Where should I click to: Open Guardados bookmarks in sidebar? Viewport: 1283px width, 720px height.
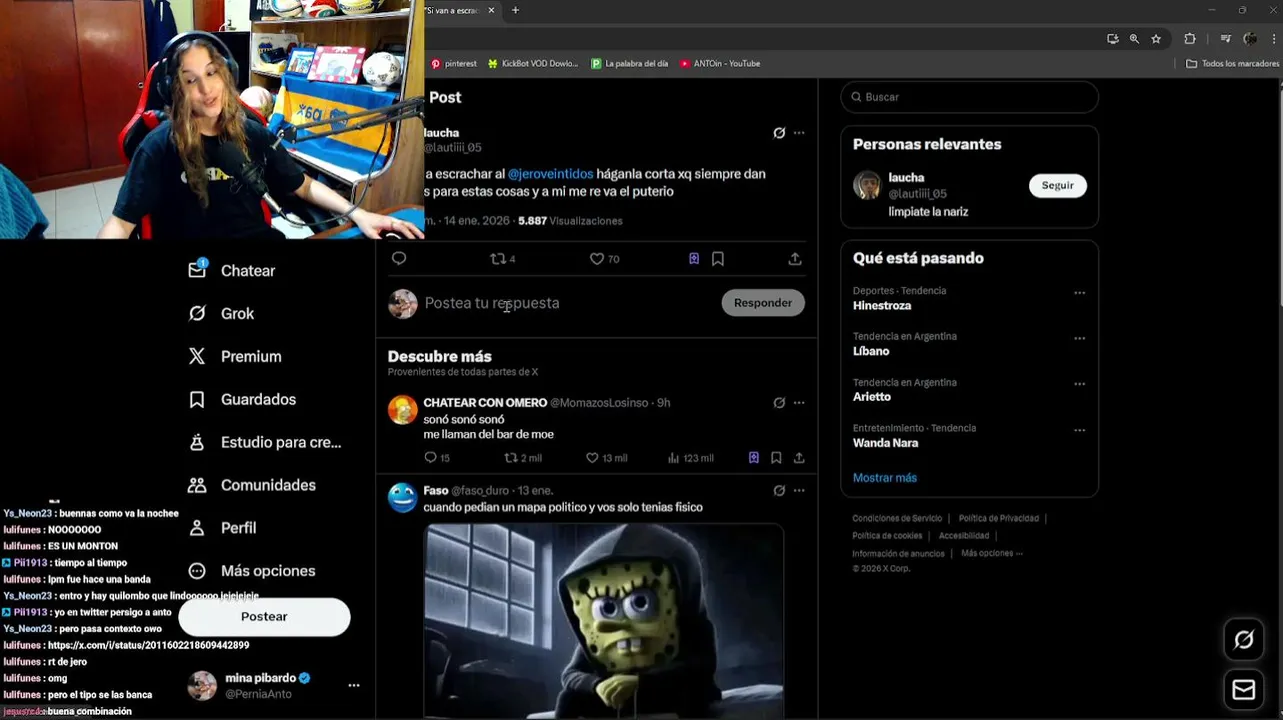click(x=242, y=400)
